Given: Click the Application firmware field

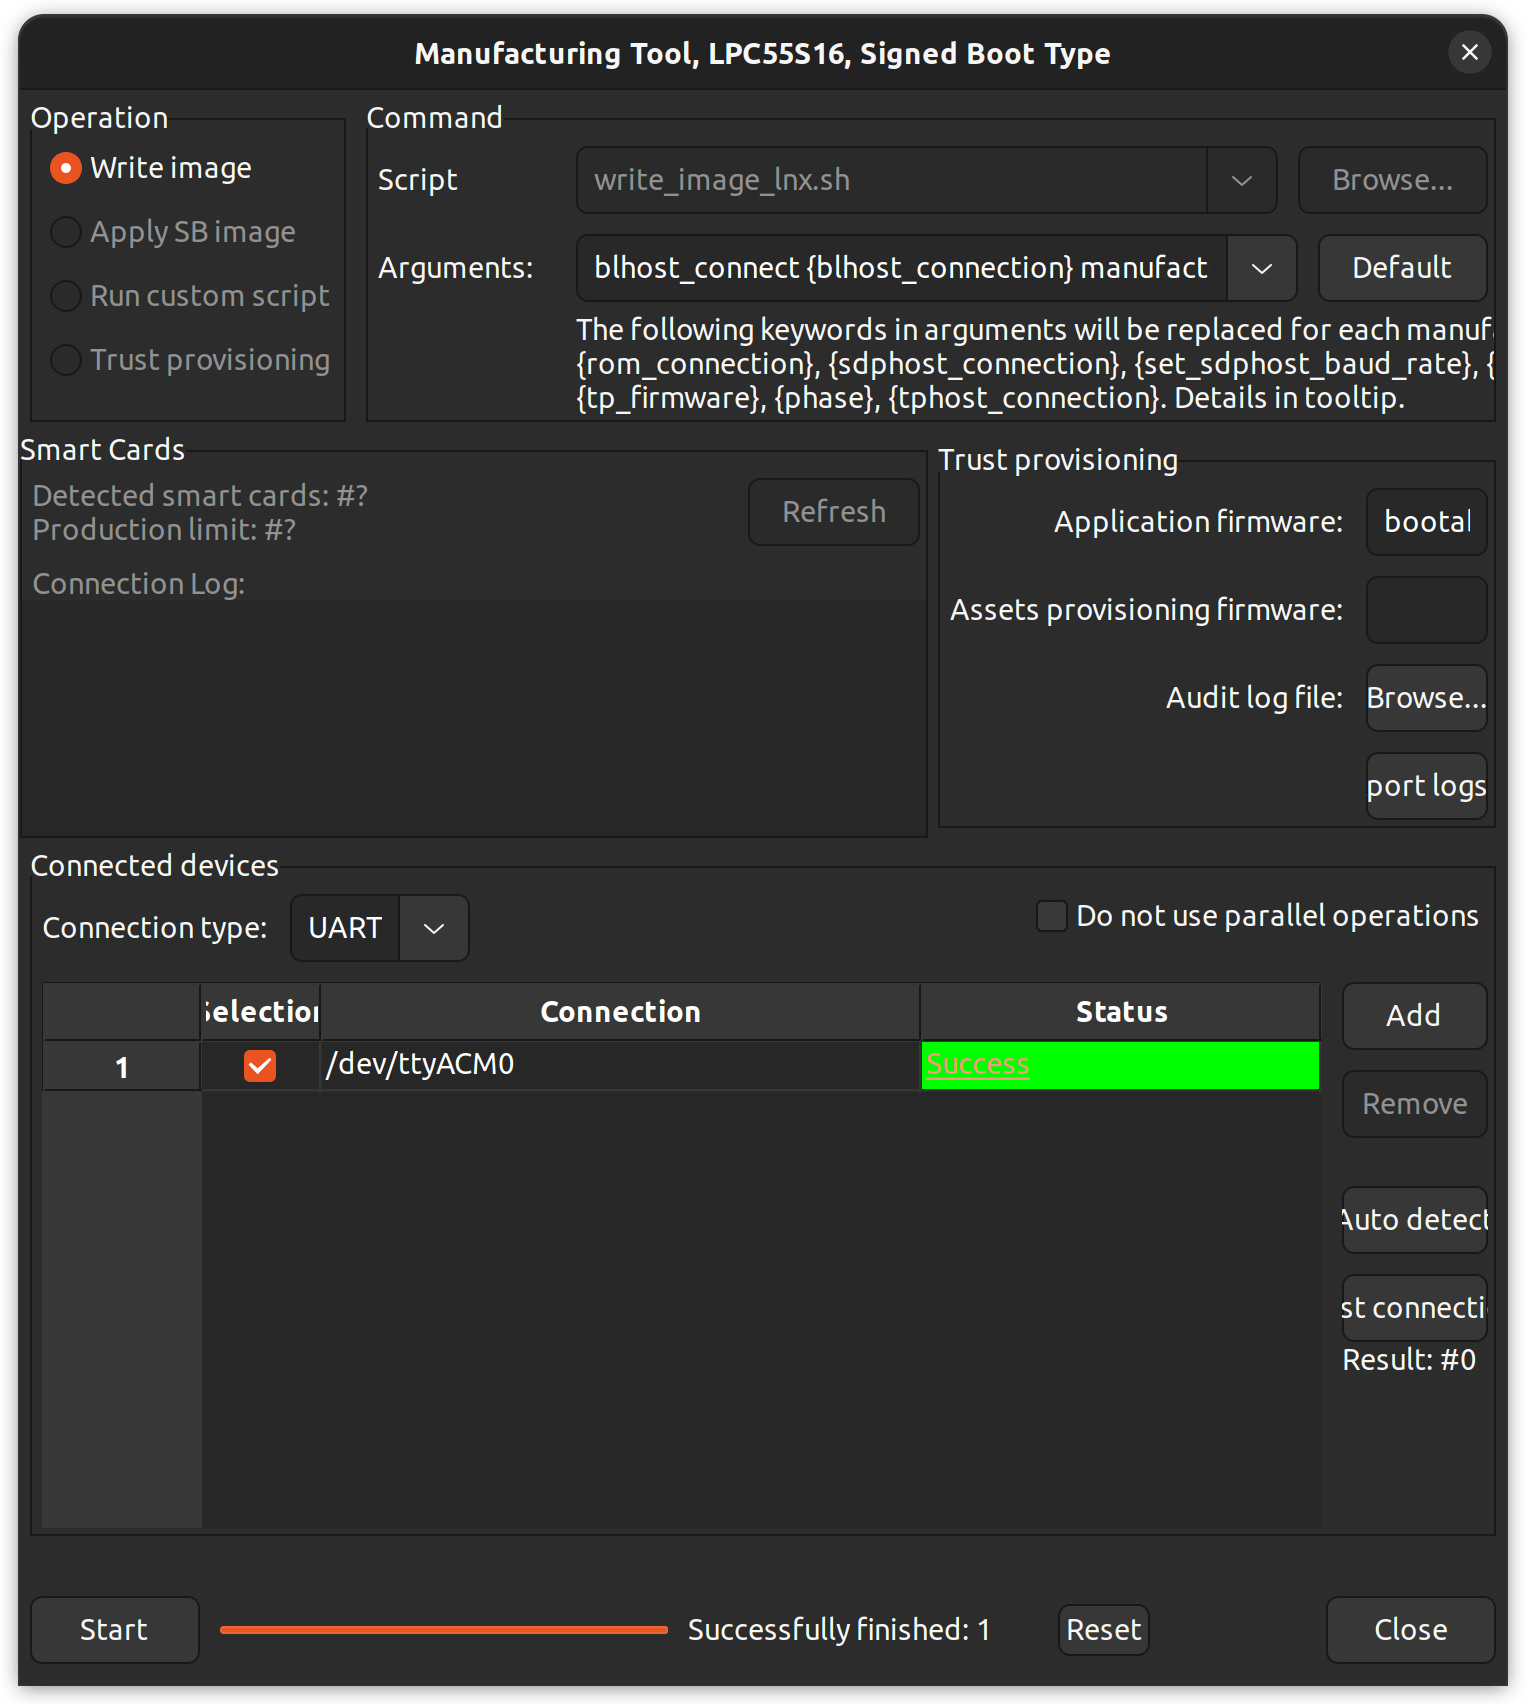Looking at the screenshot, I should 1425,522.
